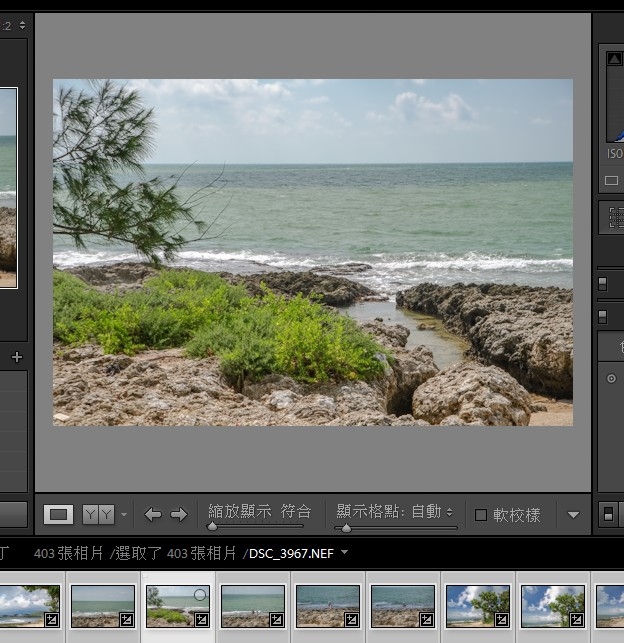This screenshot has height=643, width=624.
Task: Toggle the first right panel switch
Action: point(602,284)
